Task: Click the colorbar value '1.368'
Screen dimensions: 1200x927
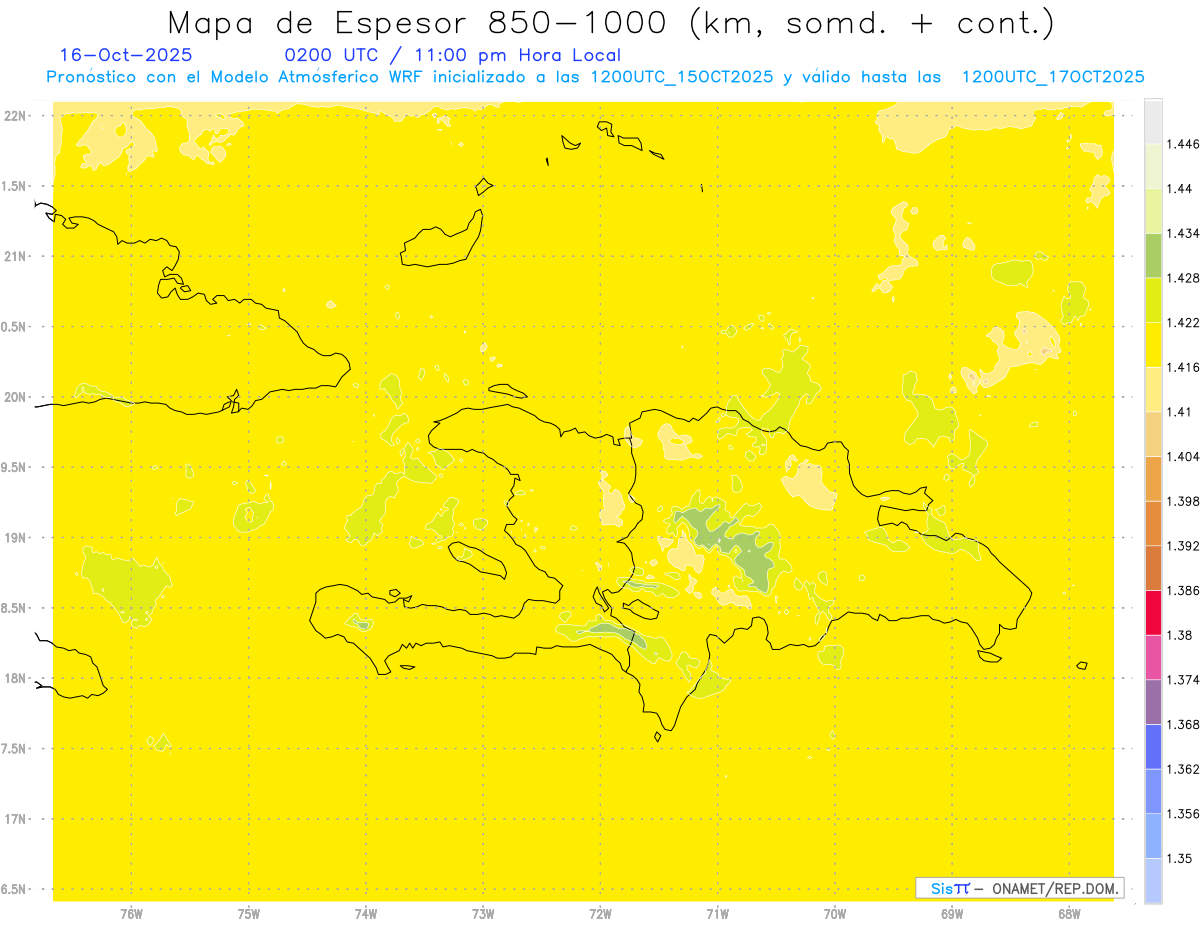Action: pyautogui.click(x=1183, y=724)
